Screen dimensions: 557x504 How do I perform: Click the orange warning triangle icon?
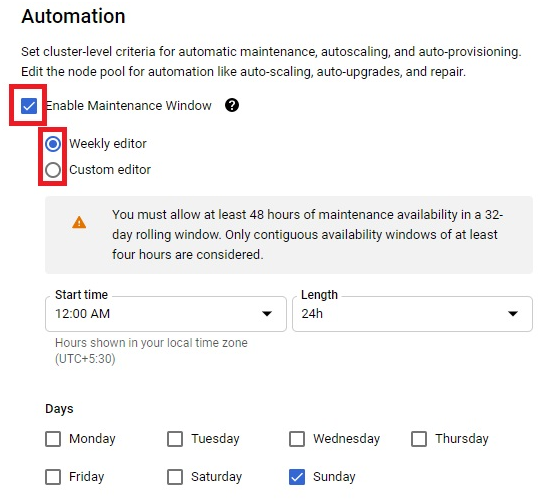(79, 222)
